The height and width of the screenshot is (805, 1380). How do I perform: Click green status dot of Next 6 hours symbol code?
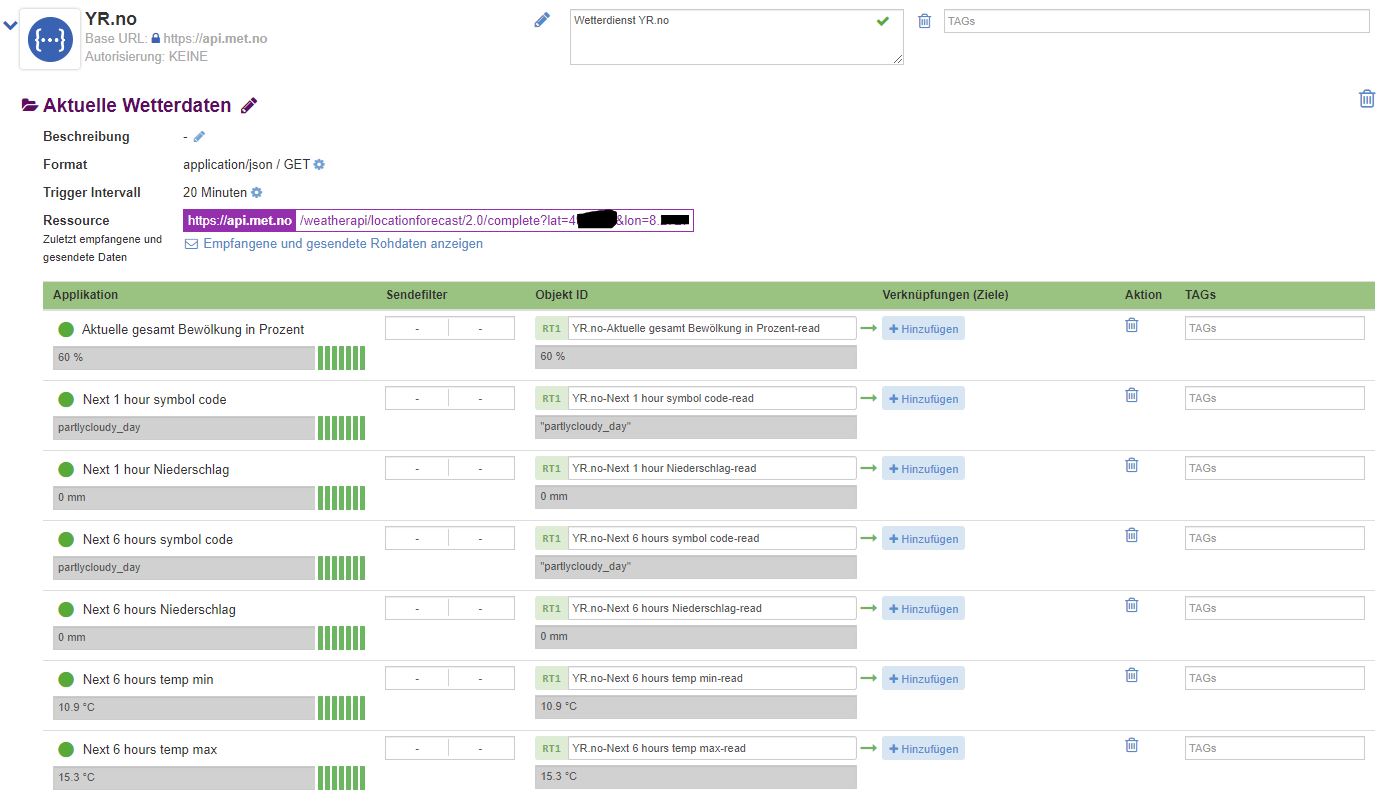(x=66, y=539)
